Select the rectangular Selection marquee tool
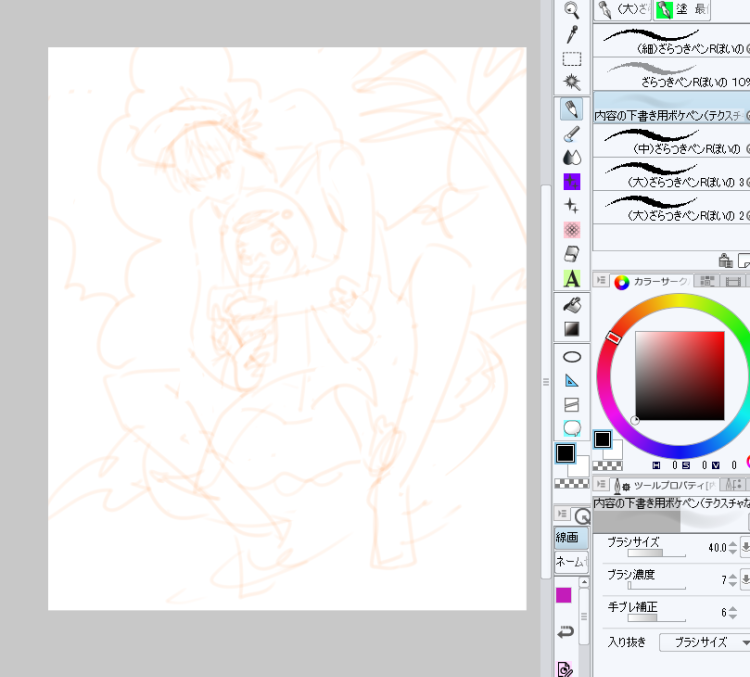The image size is (750, 677). pyautogui.click(x=572, y=59)
